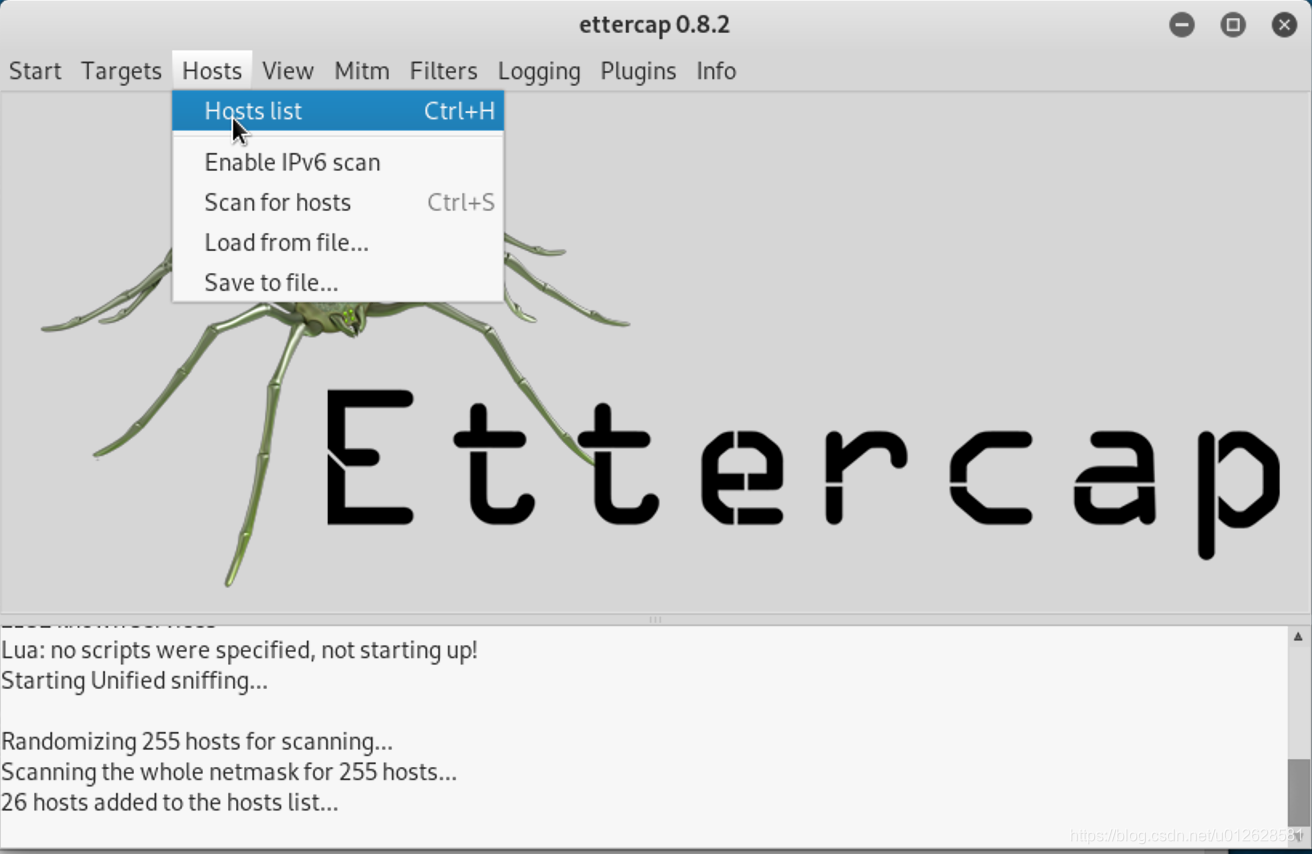
Task: Maximize the ettercap window
Action: pyautogui.click(x=1233, y=25)
